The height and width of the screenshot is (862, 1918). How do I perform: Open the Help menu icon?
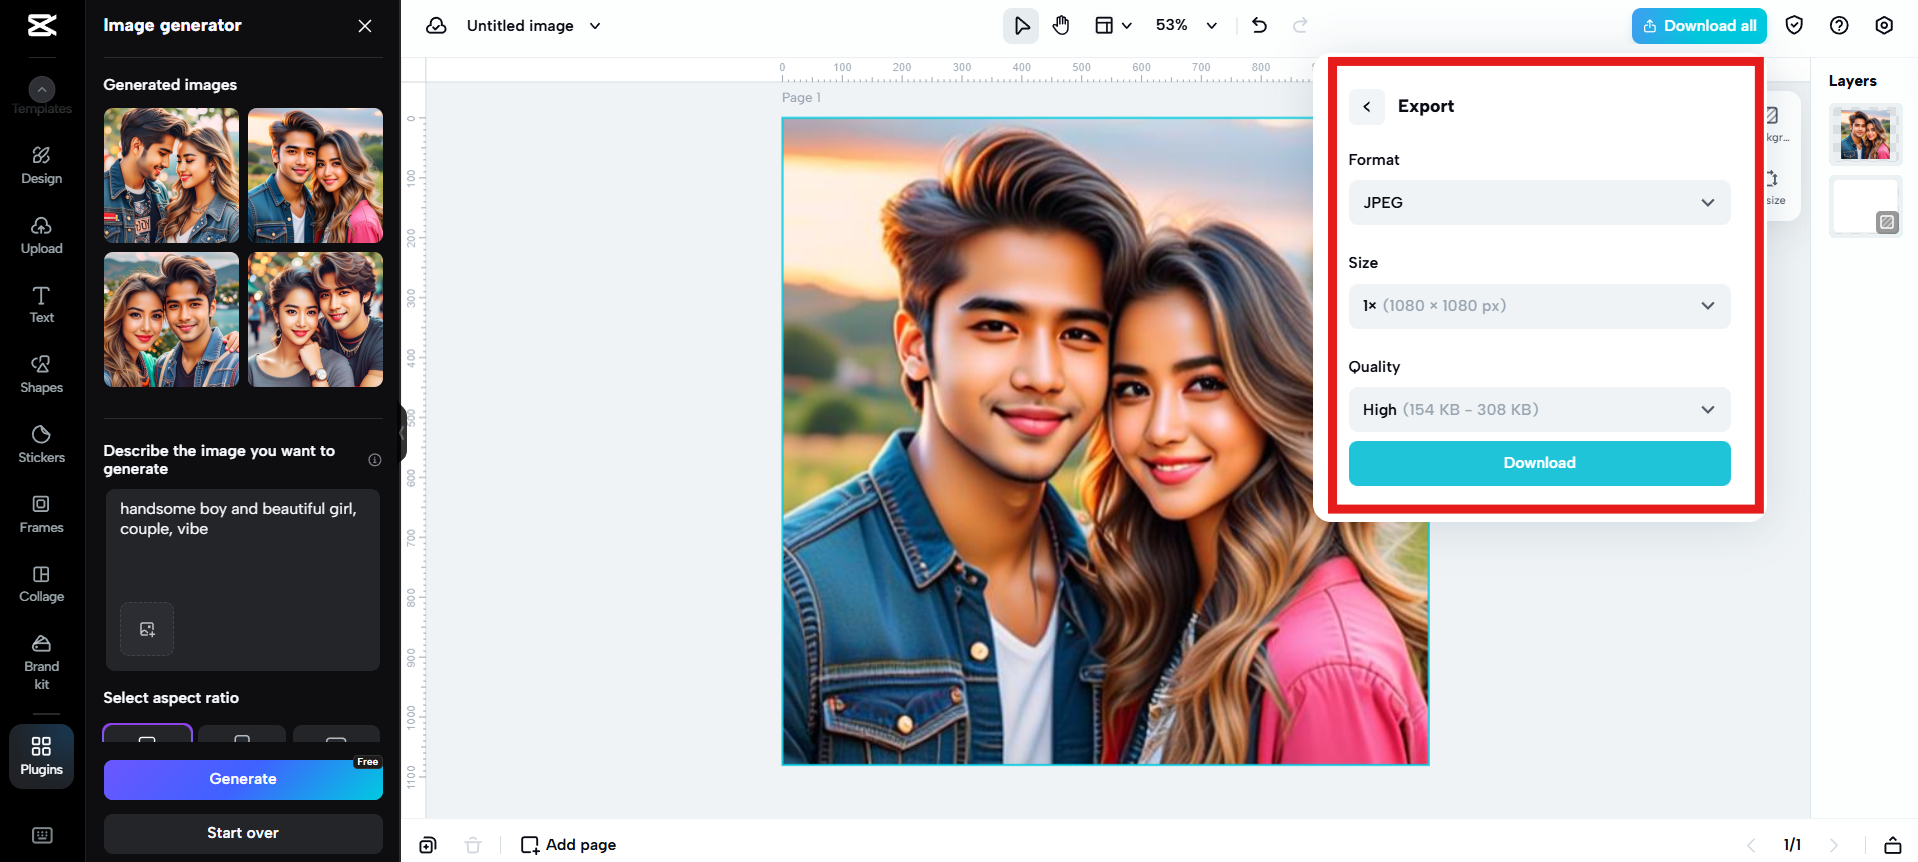(1839, 26)
